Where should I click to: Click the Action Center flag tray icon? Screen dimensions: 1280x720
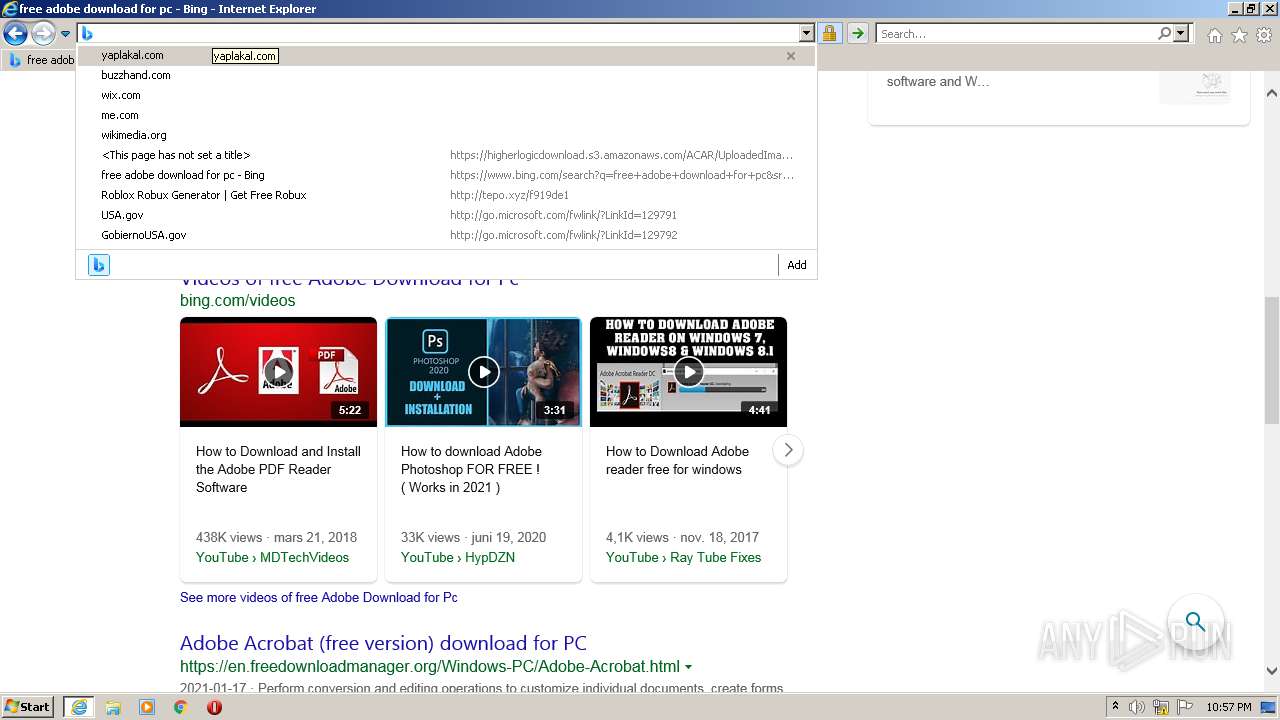[1185, 707]
